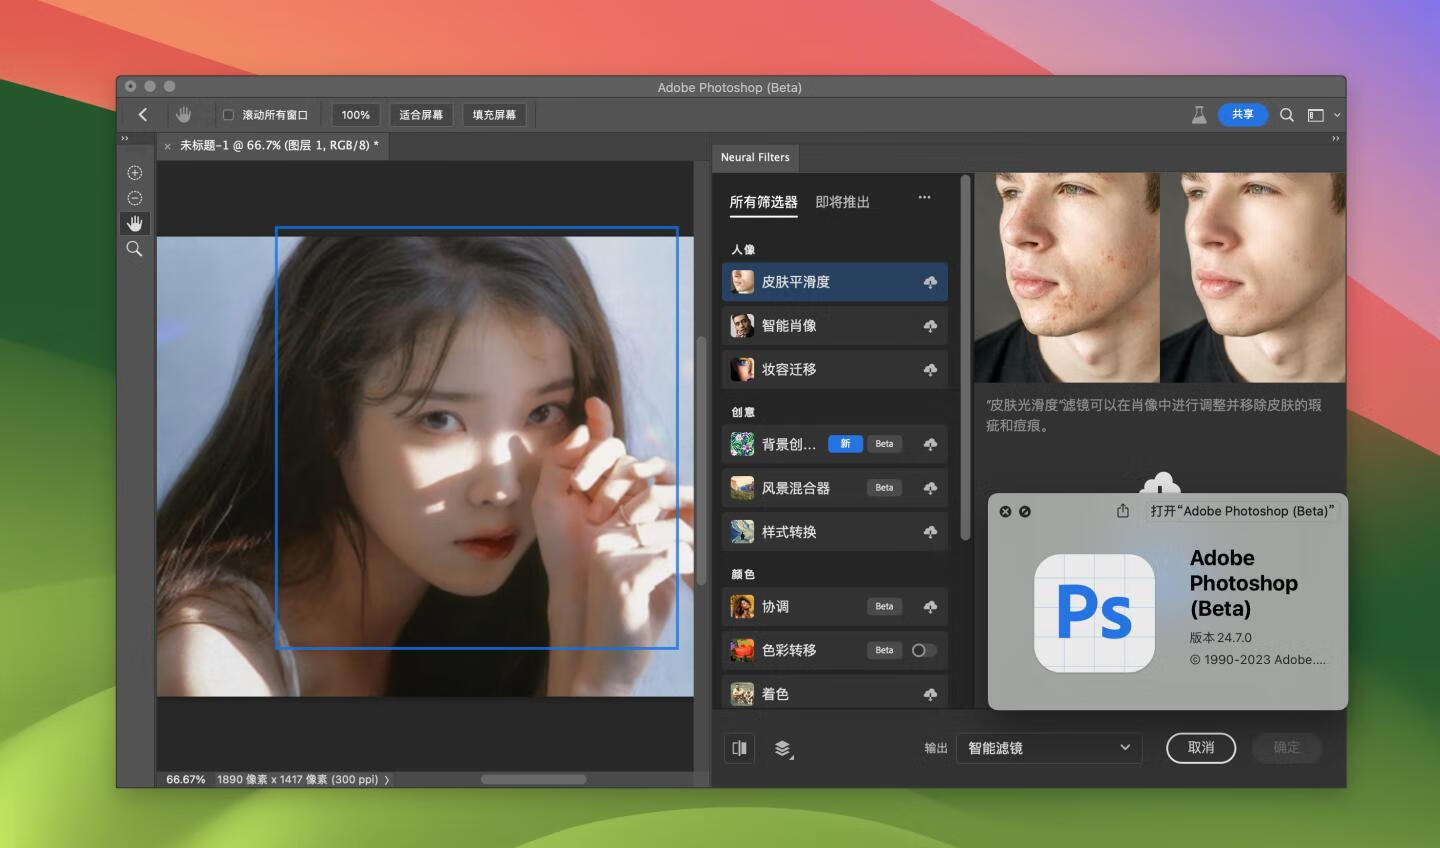Expand the workspace chevron dropdown
The width and height of the screenshot is (1440, 848).
[x=1337, y=115]
